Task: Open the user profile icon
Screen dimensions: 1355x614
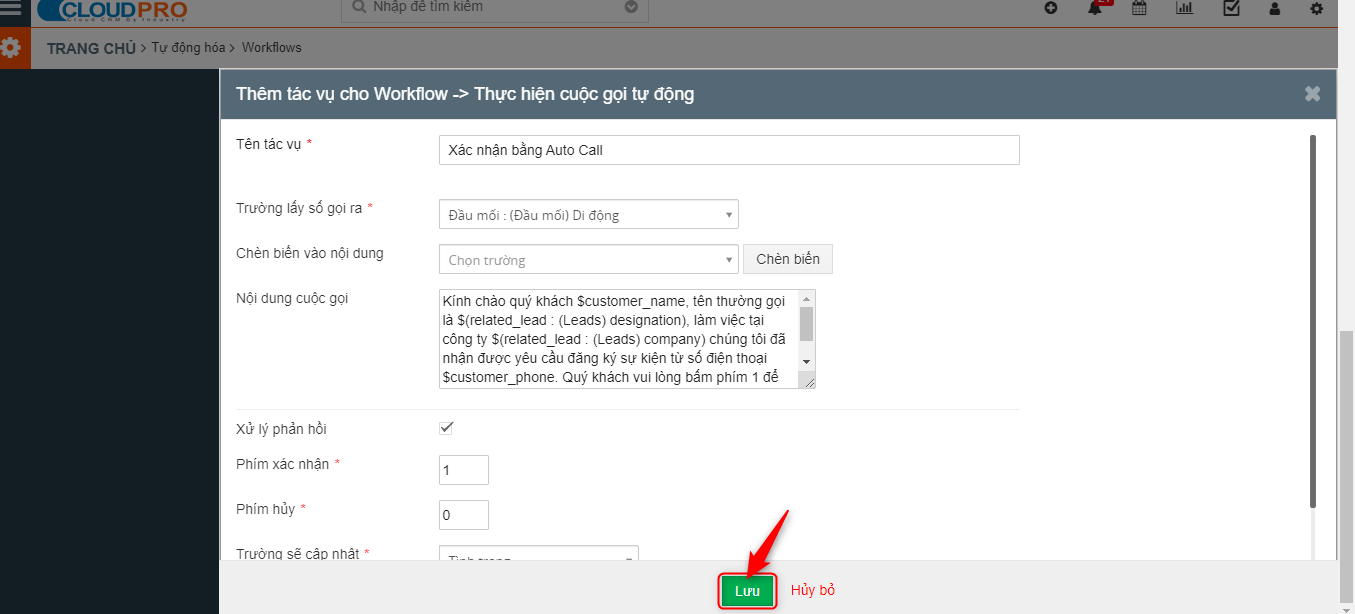Action: tap(1274, 8)
